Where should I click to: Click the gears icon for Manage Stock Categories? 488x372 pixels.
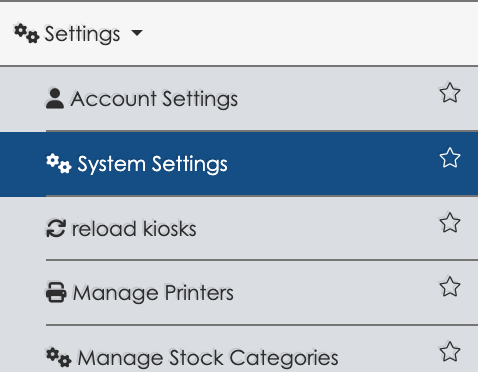59,357
